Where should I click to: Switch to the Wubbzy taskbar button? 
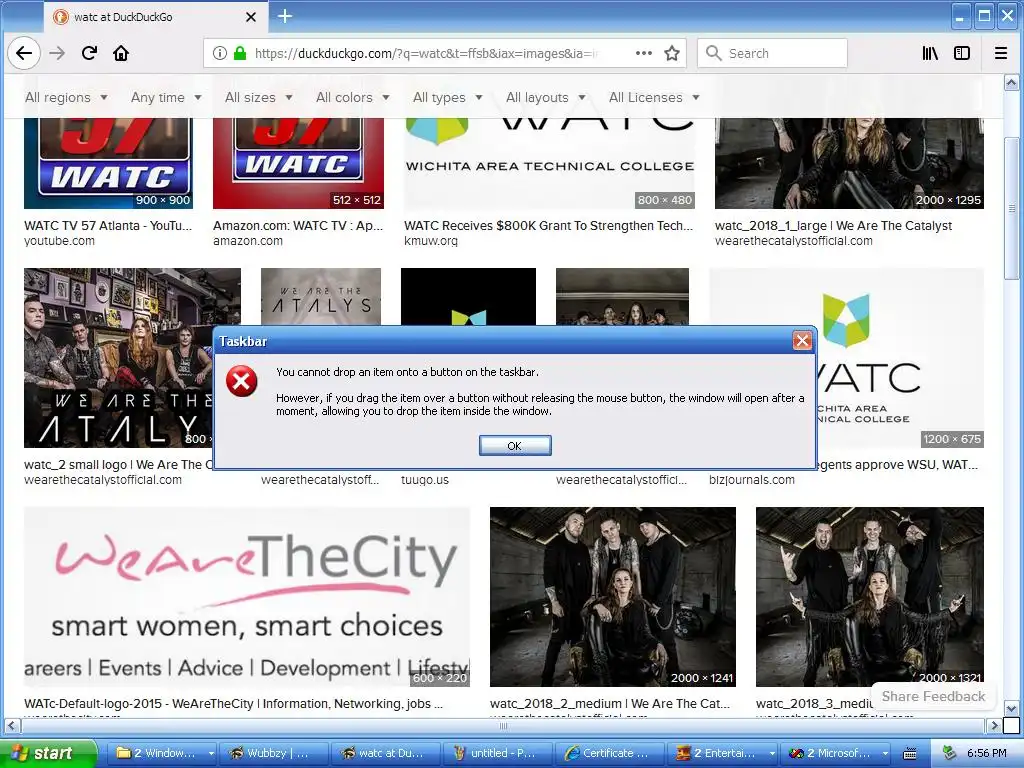click(x=273, y=753)
